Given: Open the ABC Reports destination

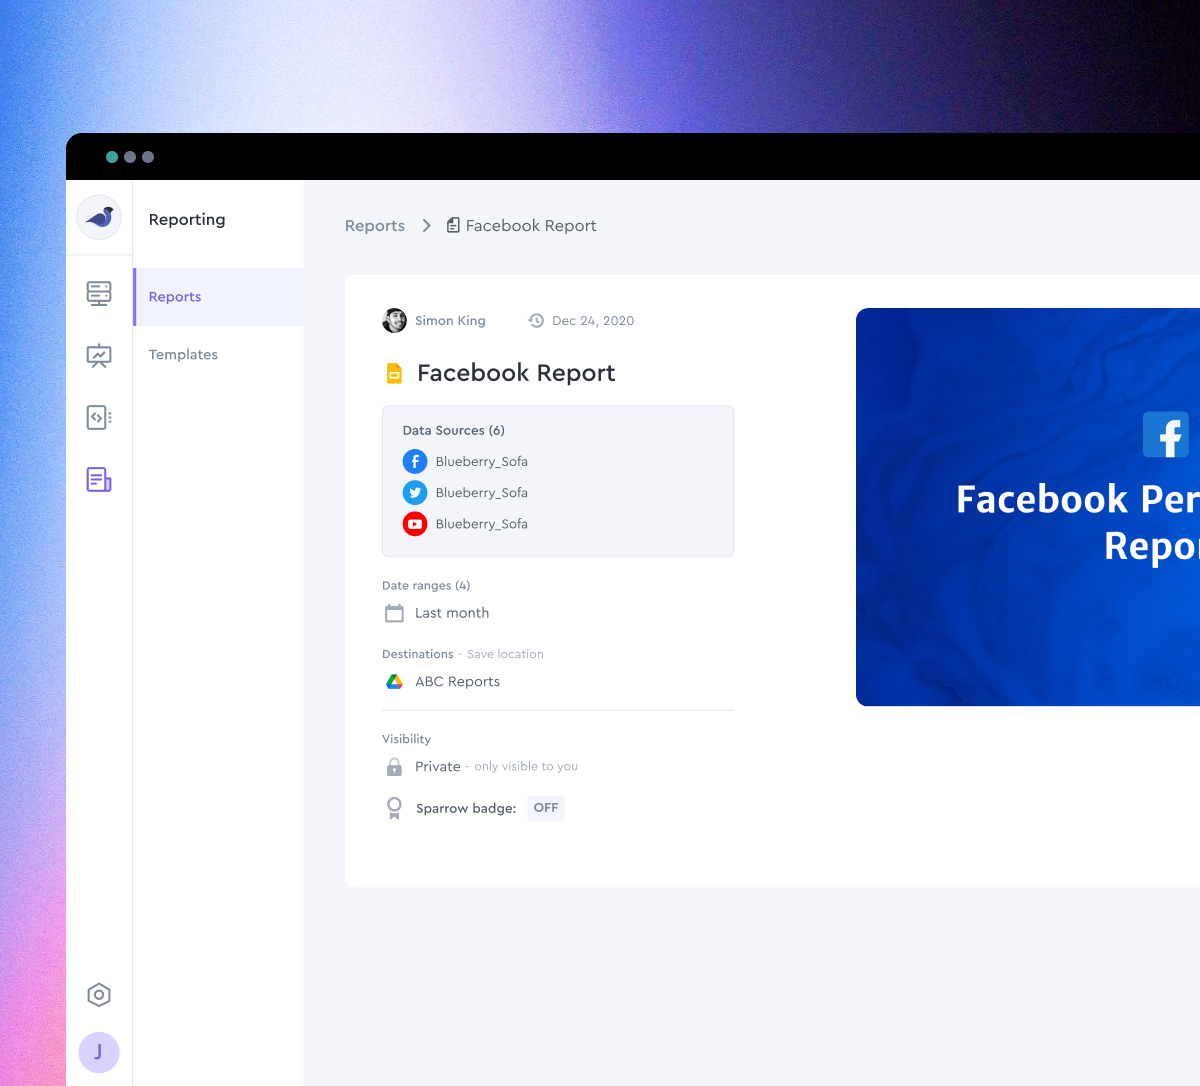Looking at the screenshot, I should pos(457,682).
